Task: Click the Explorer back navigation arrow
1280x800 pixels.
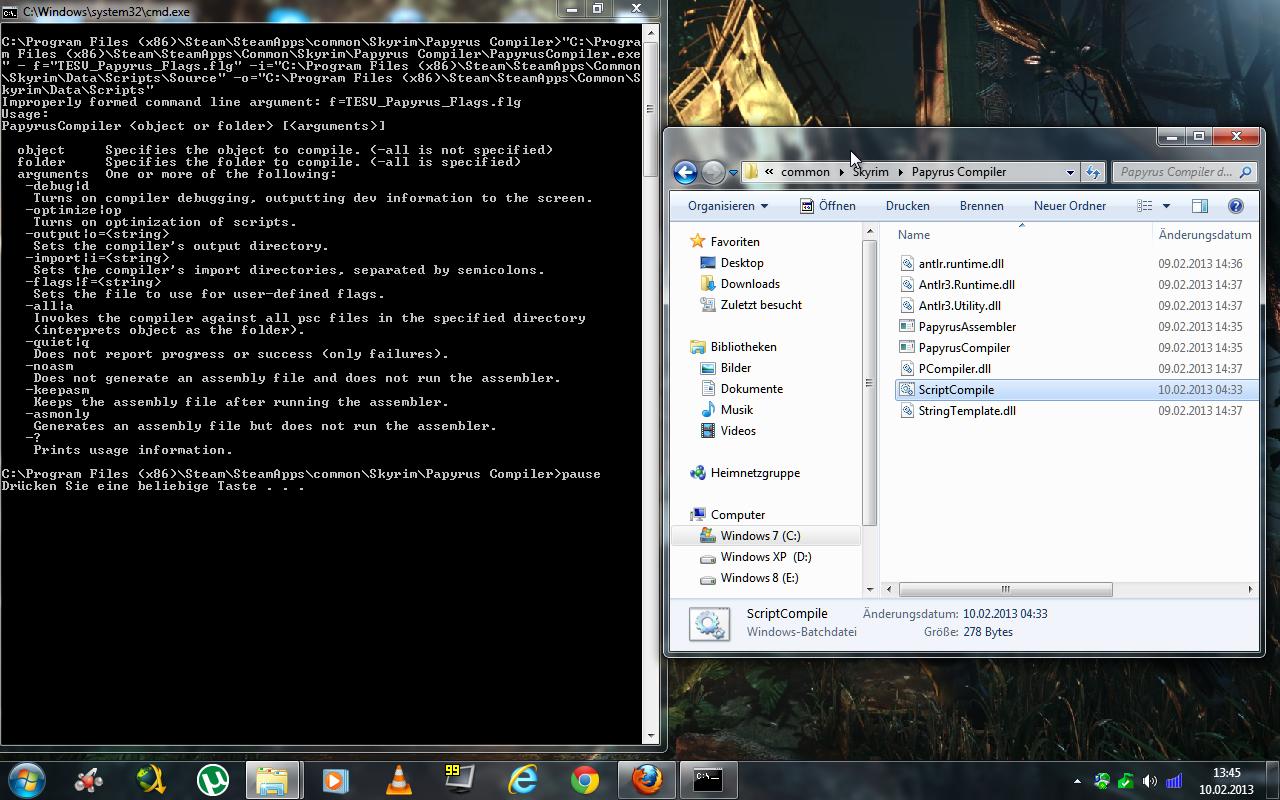Action: [685, 172]
